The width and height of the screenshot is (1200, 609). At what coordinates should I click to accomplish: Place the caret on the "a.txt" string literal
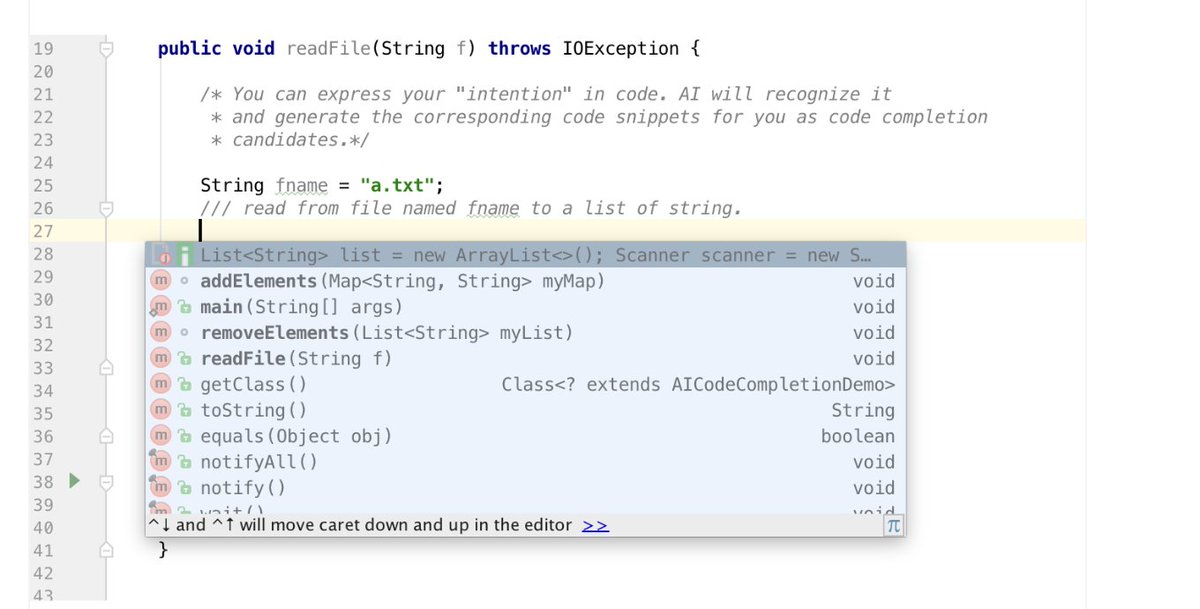click(x=399, y=186)
